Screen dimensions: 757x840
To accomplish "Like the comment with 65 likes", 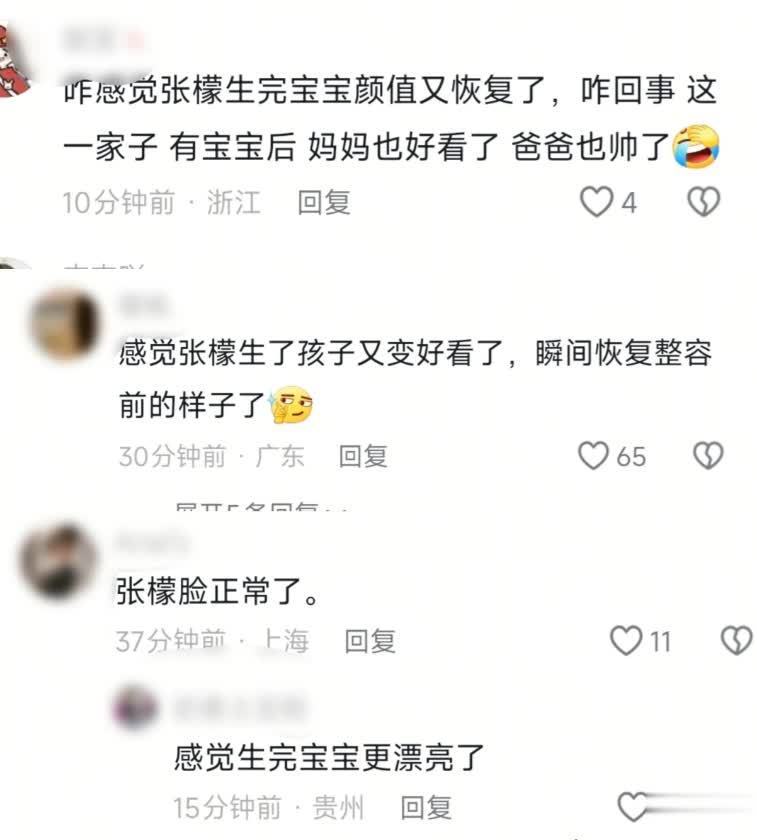I will (594, 456).
